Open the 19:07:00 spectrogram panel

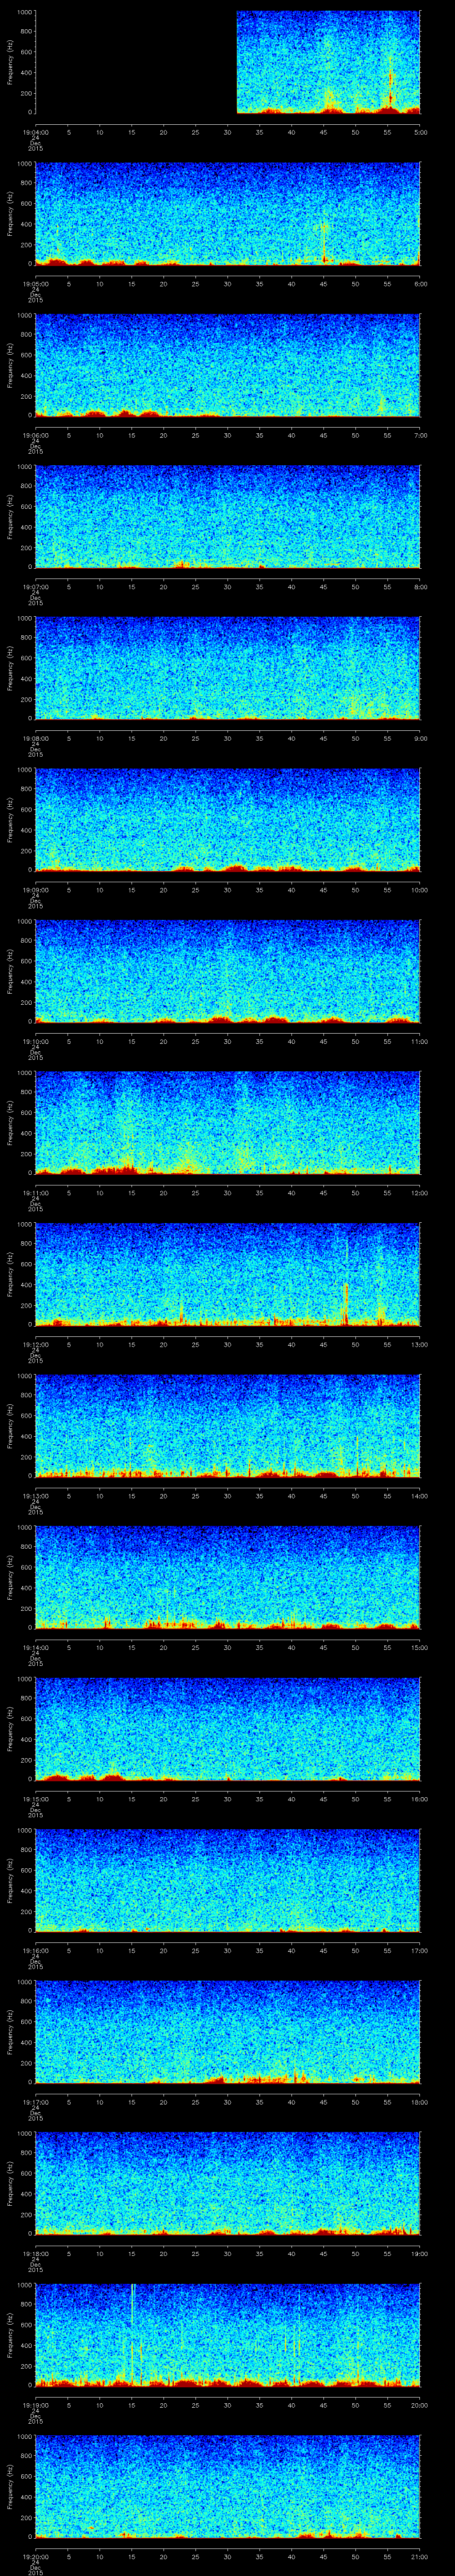pos(228,516)
